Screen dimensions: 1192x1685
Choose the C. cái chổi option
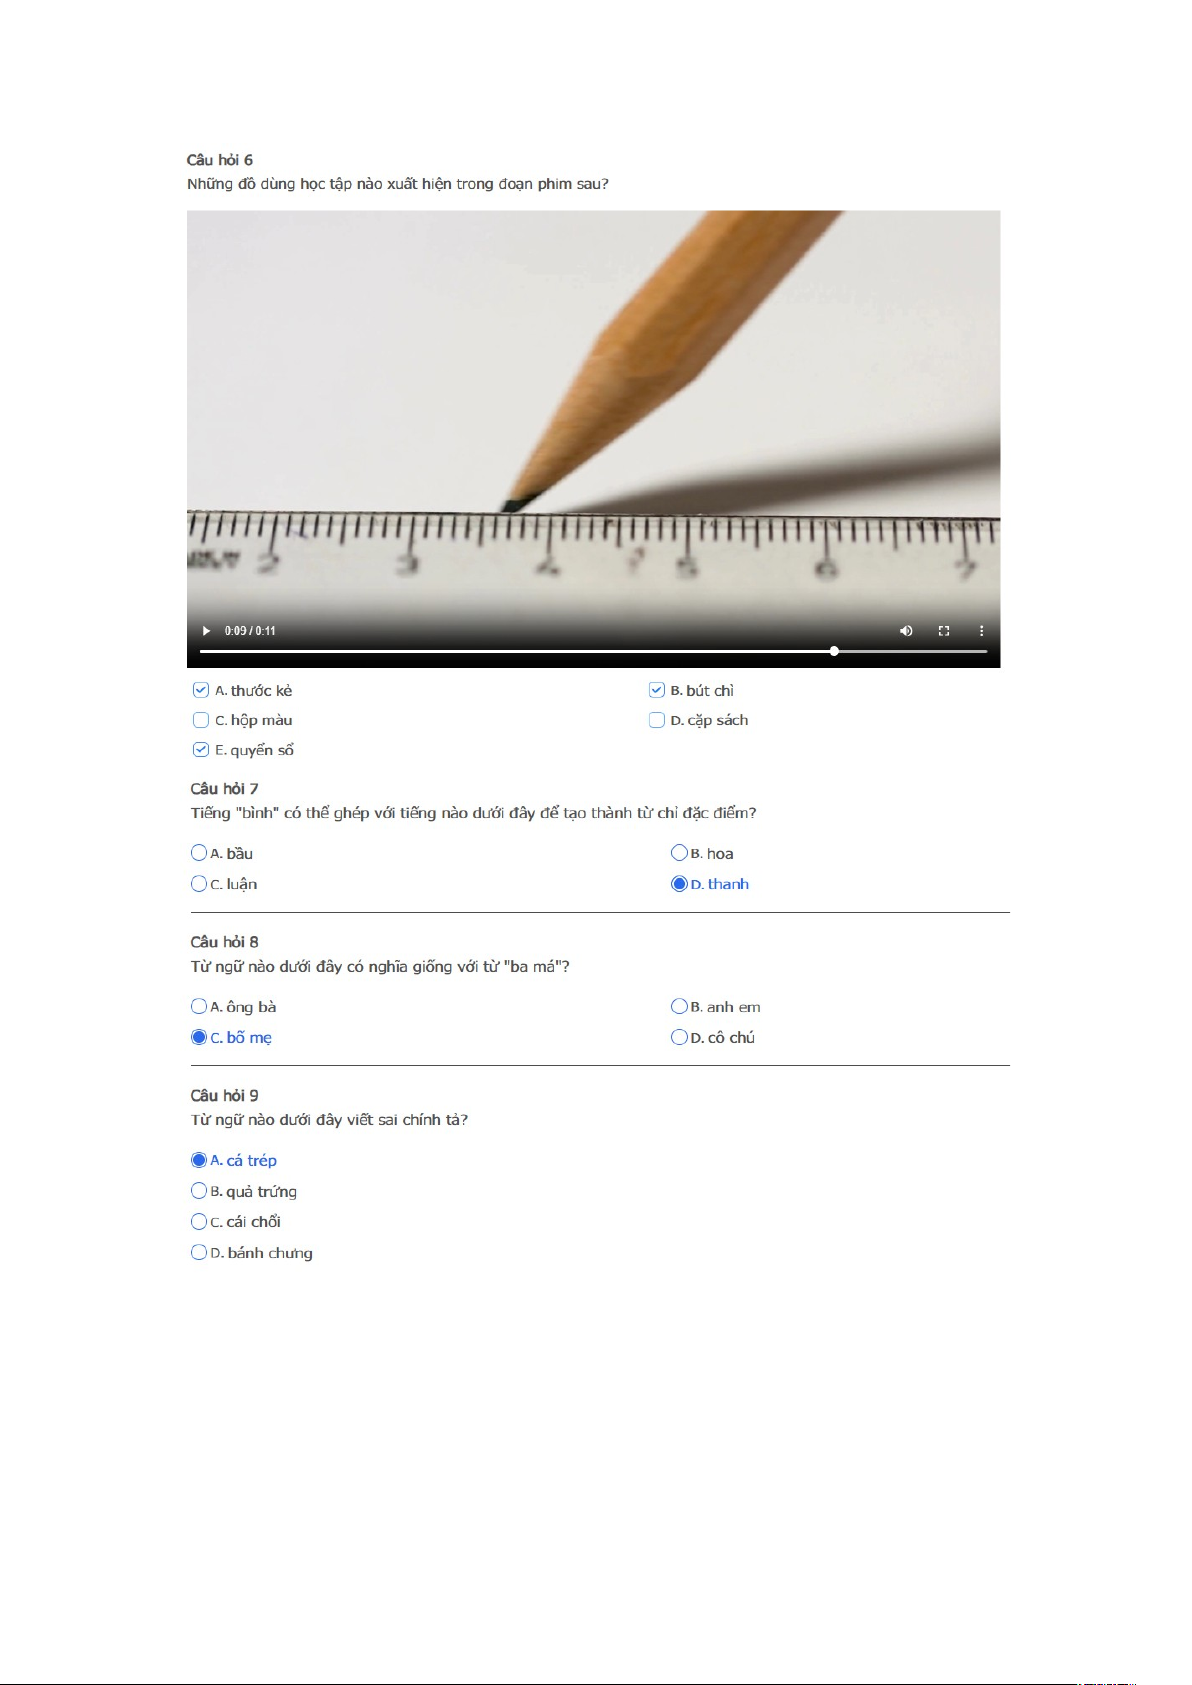[x=199, y=1222]
